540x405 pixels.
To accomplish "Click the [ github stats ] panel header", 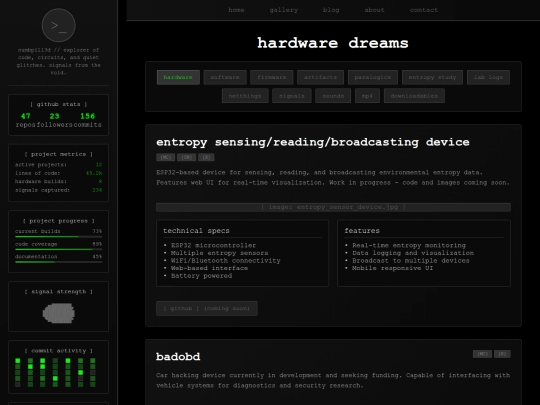I will [59, 104].
